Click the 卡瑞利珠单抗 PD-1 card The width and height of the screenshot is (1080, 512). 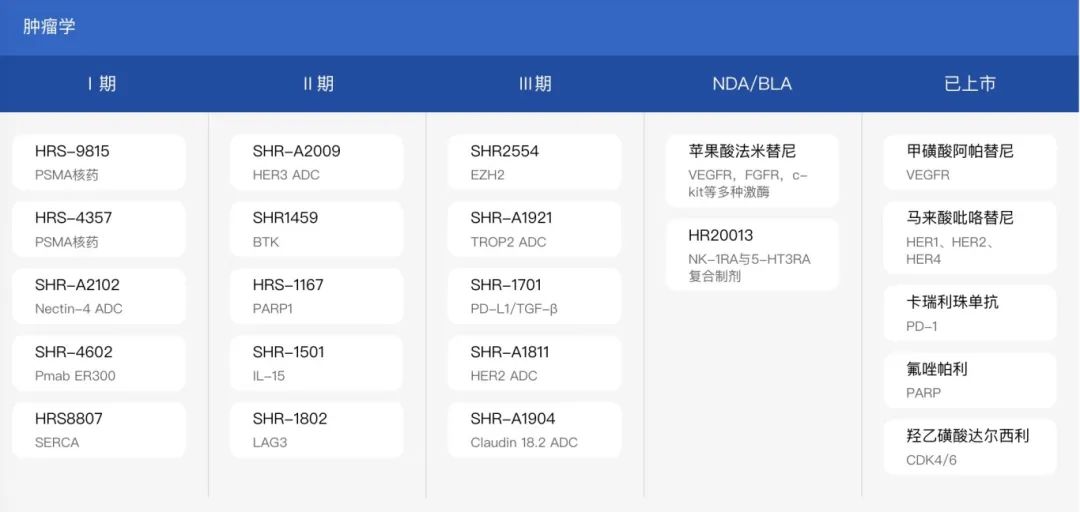pos(969,313)
